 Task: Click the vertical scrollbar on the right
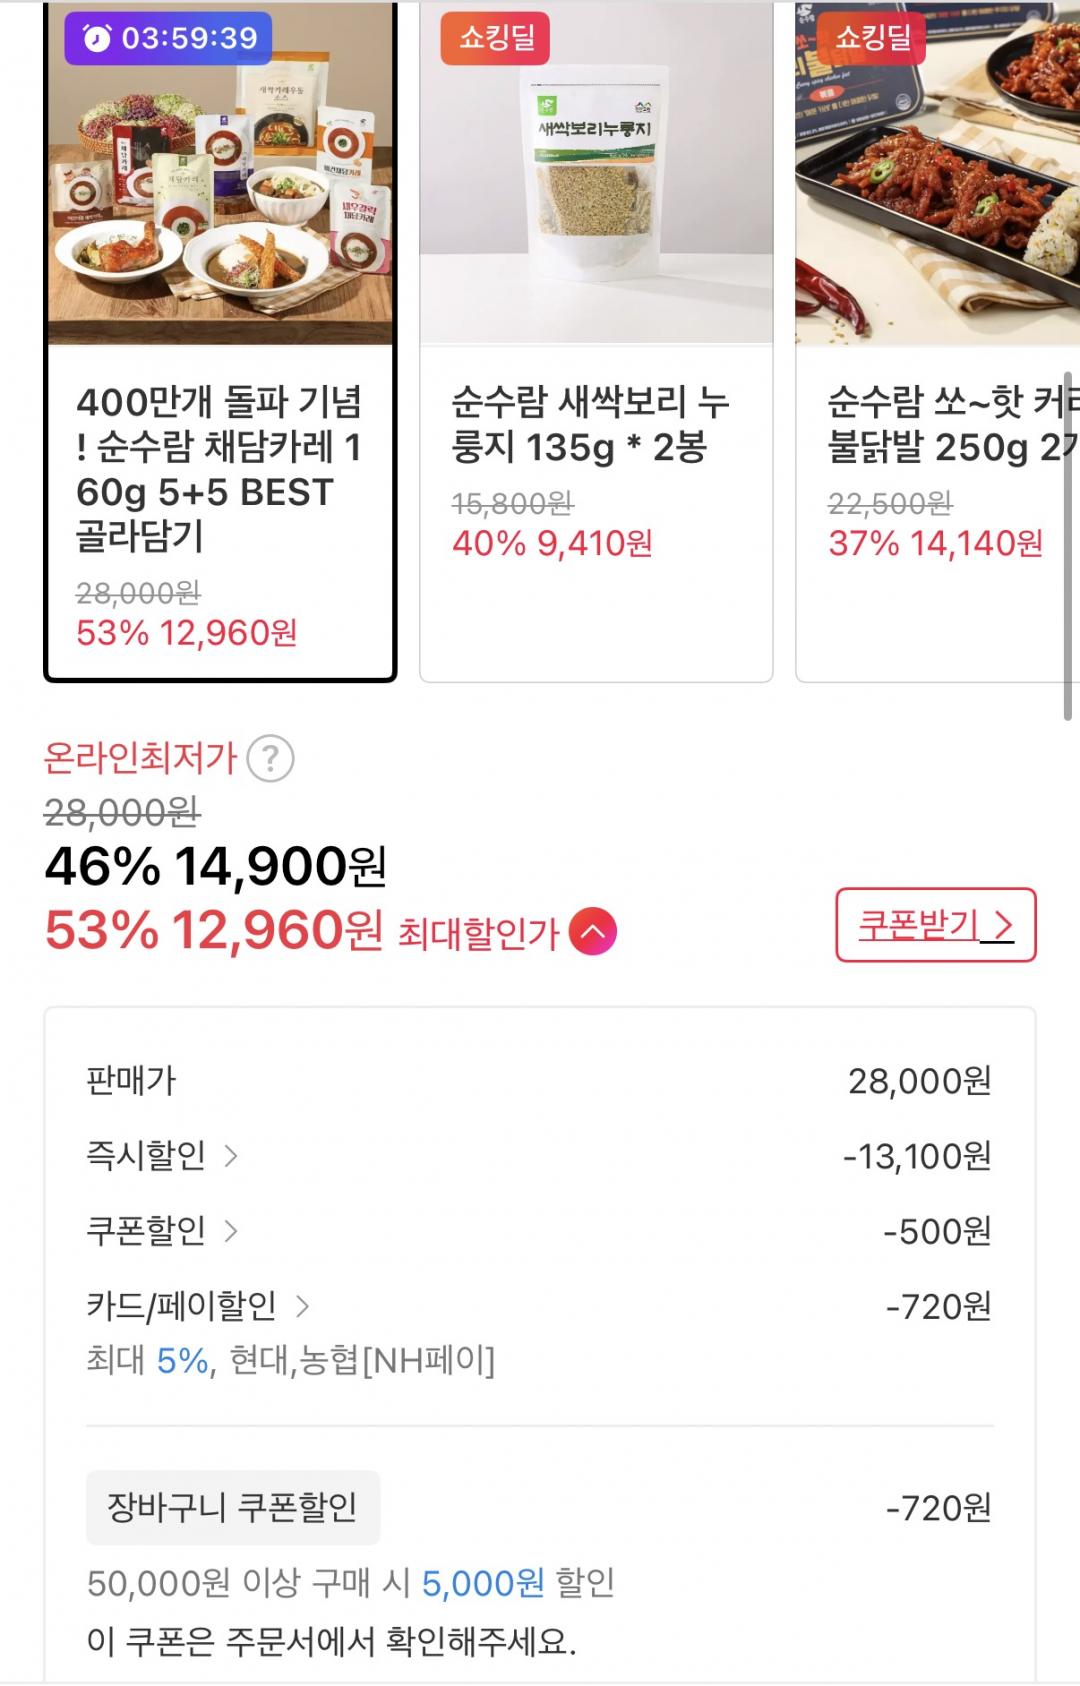pyautogui.click(x=1067, y=545)
